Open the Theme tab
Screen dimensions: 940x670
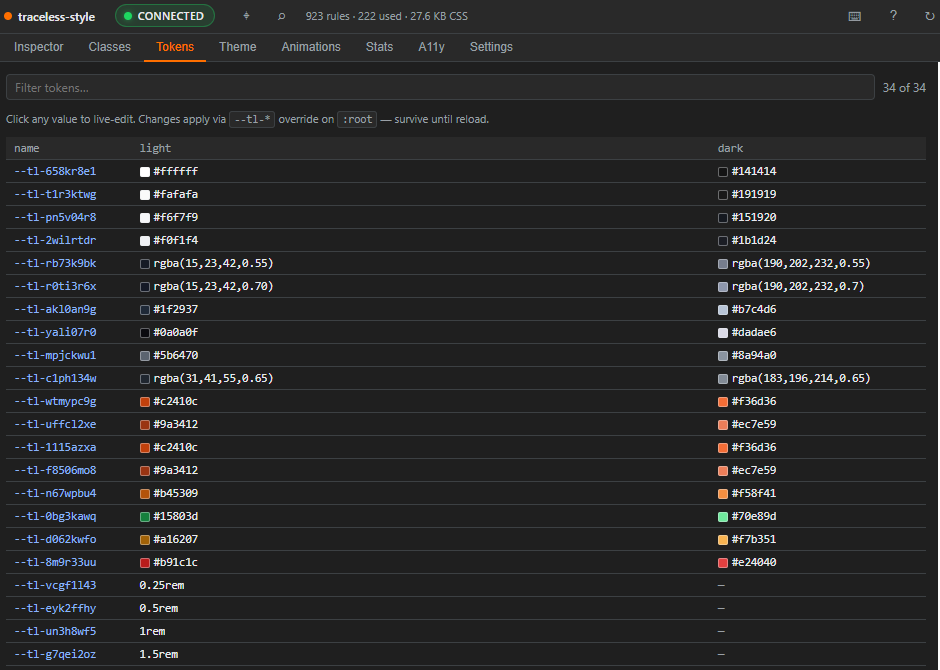click(237, 47)
